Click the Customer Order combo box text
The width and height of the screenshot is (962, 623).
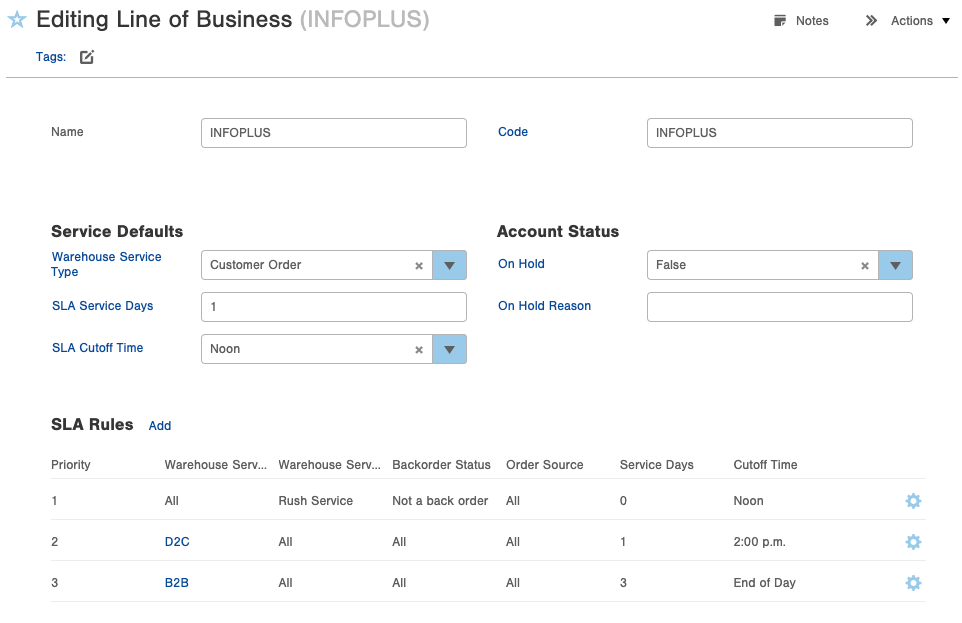click(x=255, y=265)
